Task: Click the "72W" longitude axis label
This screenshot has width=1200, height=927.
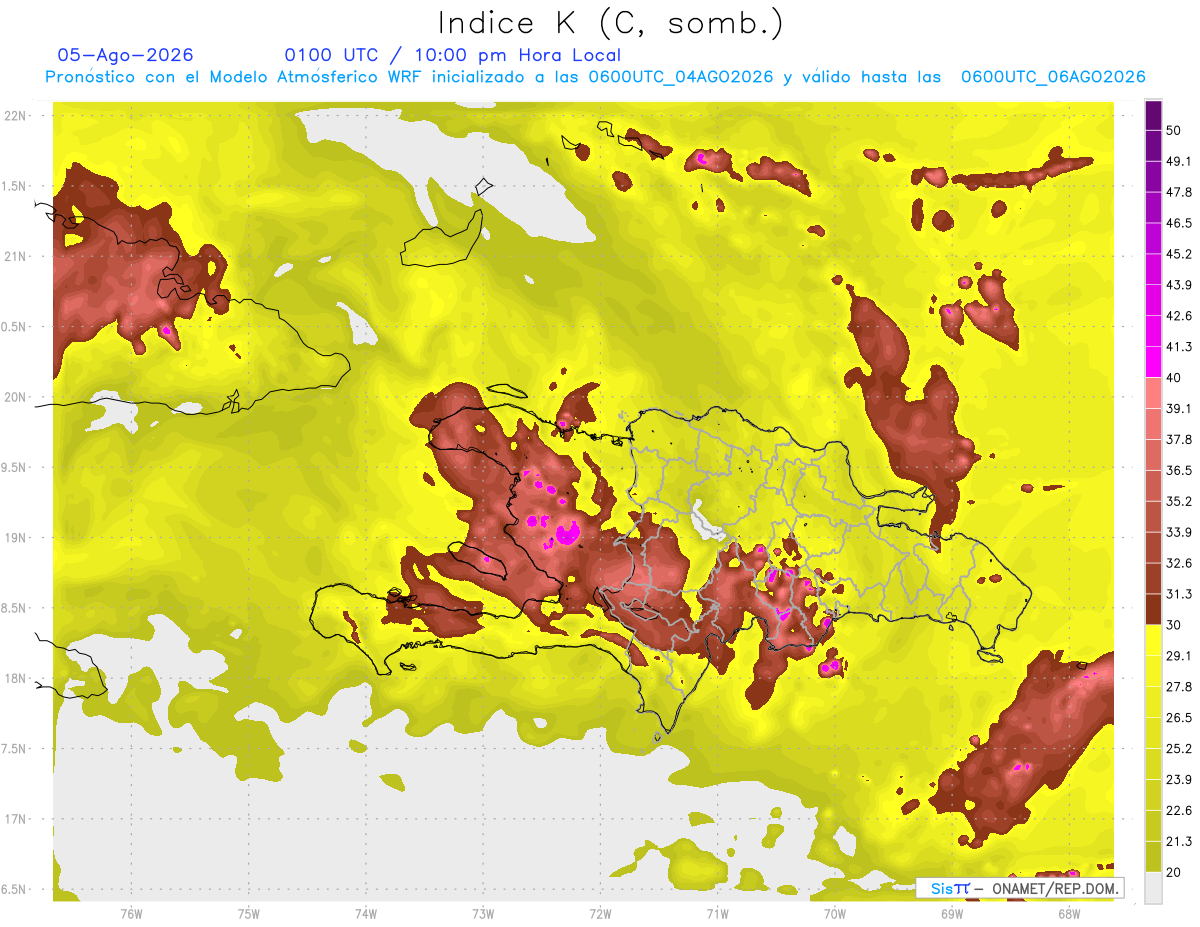Action: tap(600, 914)
